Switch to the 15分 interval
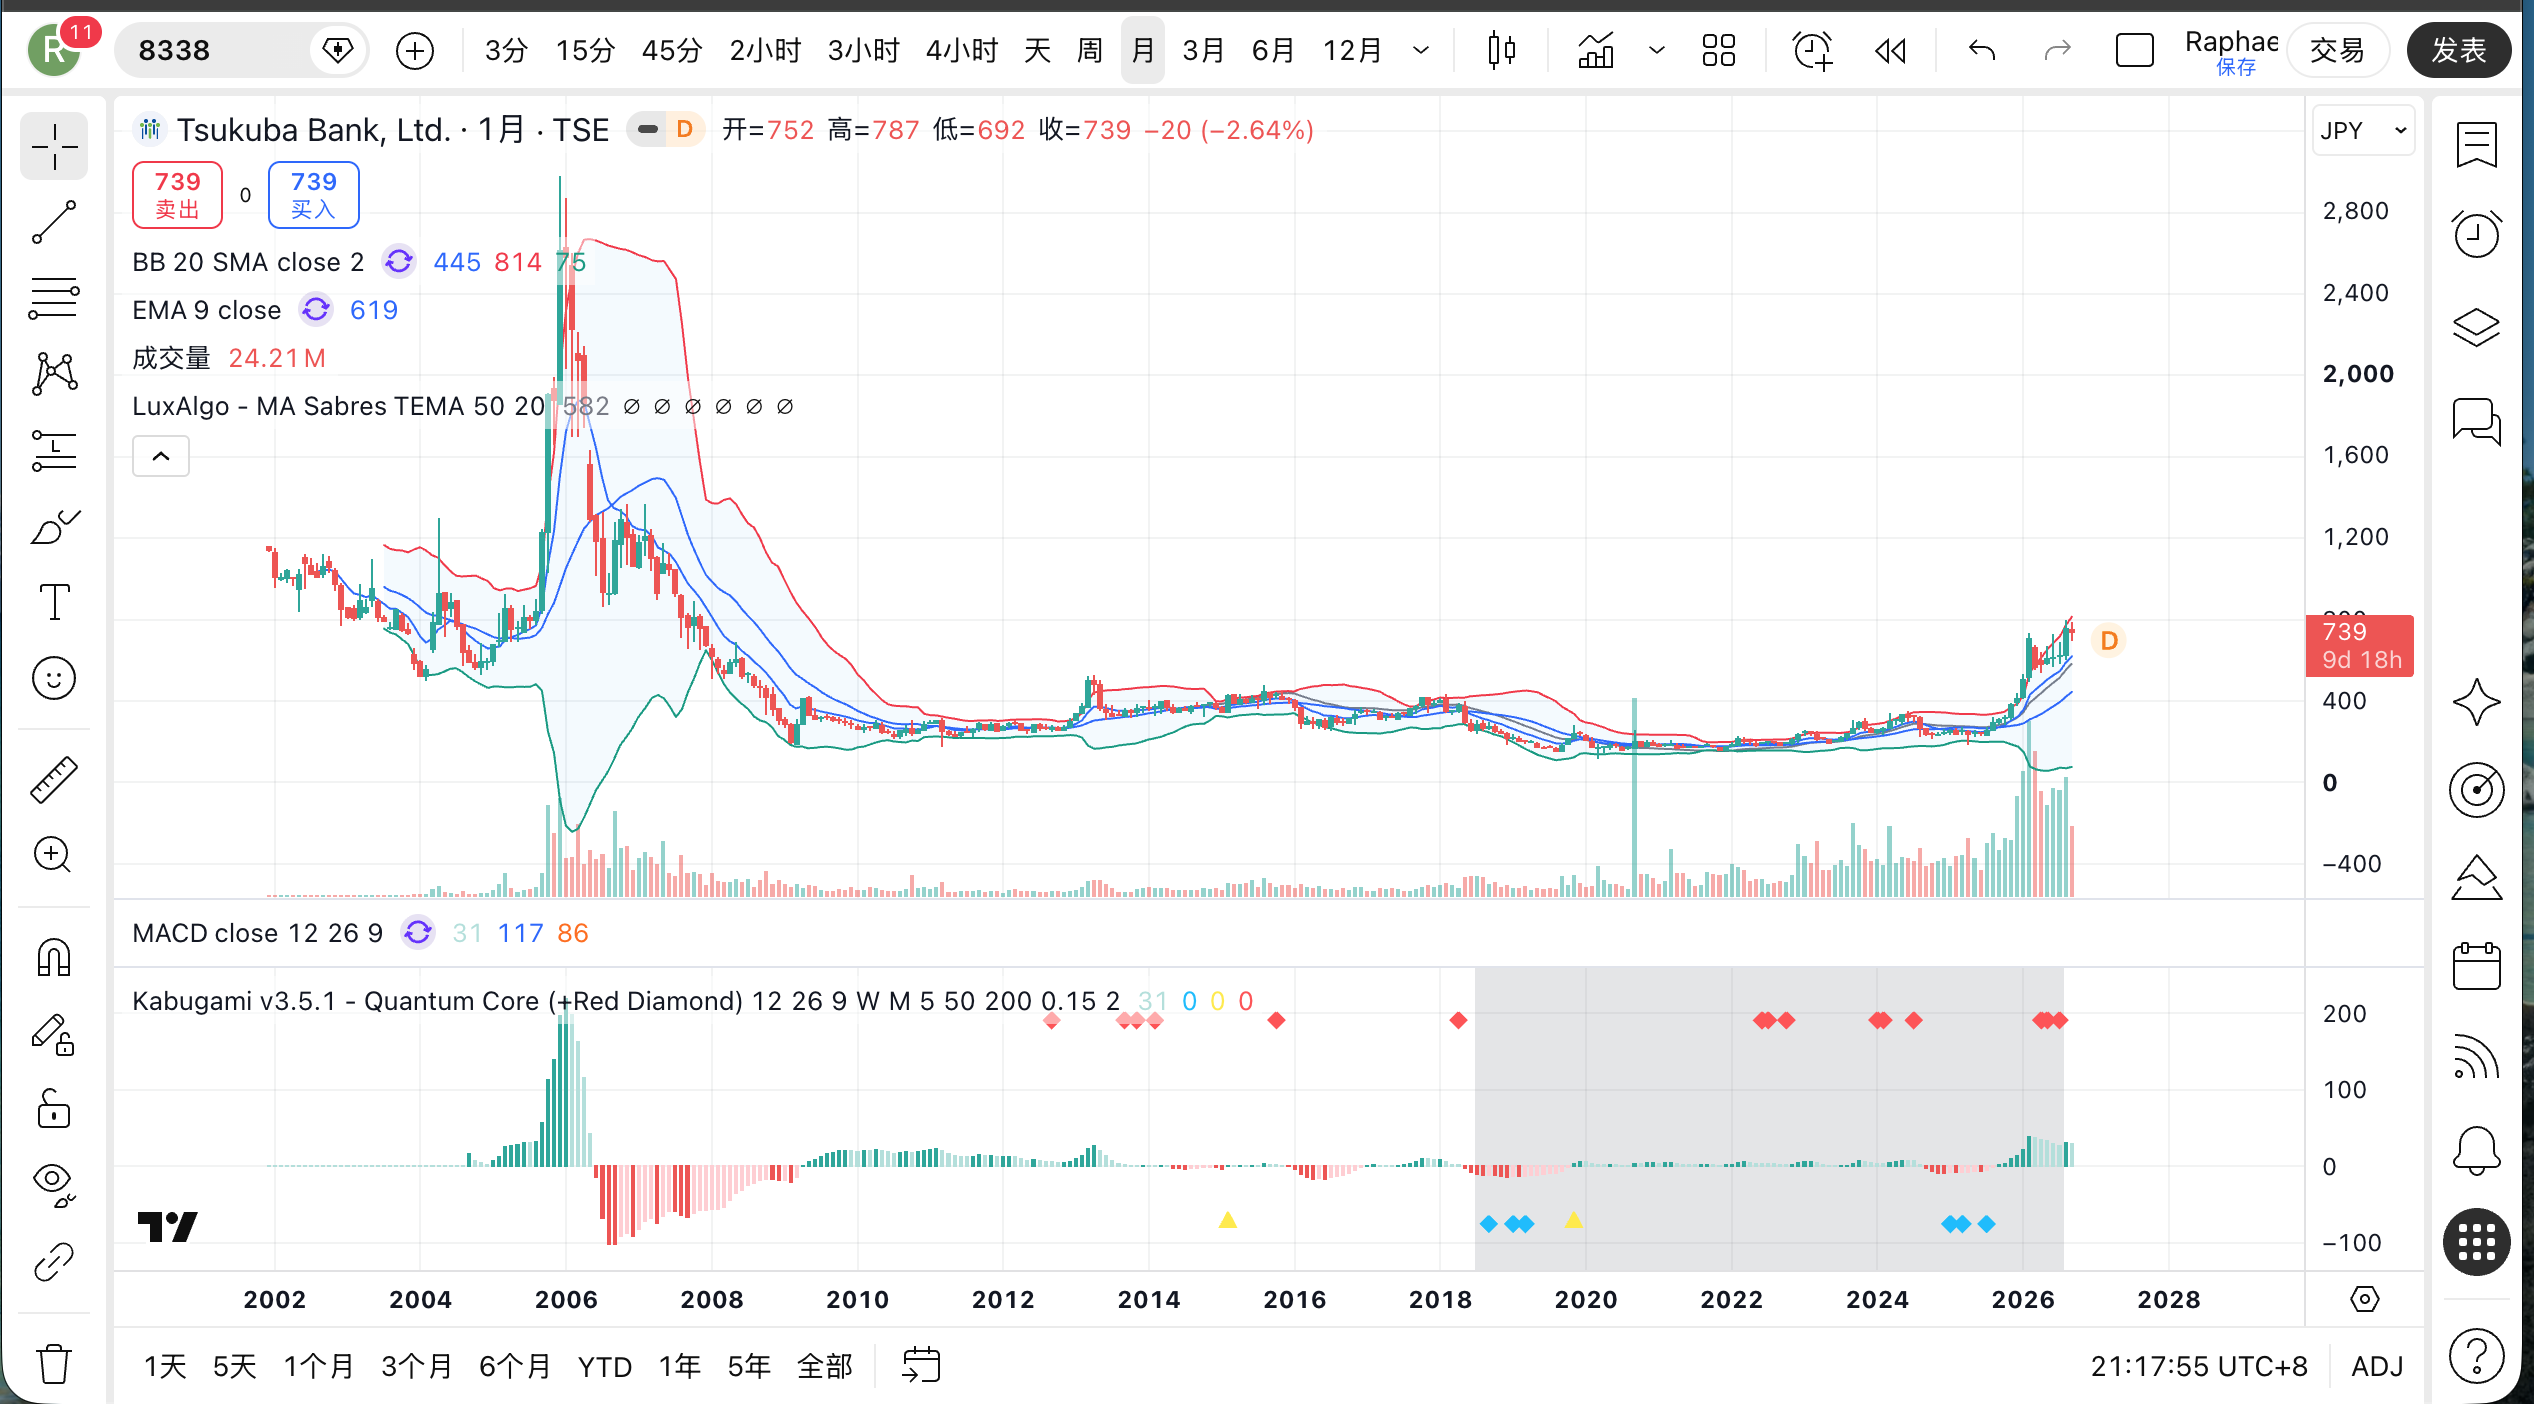Viewport: 2534px width, 1404px height. pos(585,50)
